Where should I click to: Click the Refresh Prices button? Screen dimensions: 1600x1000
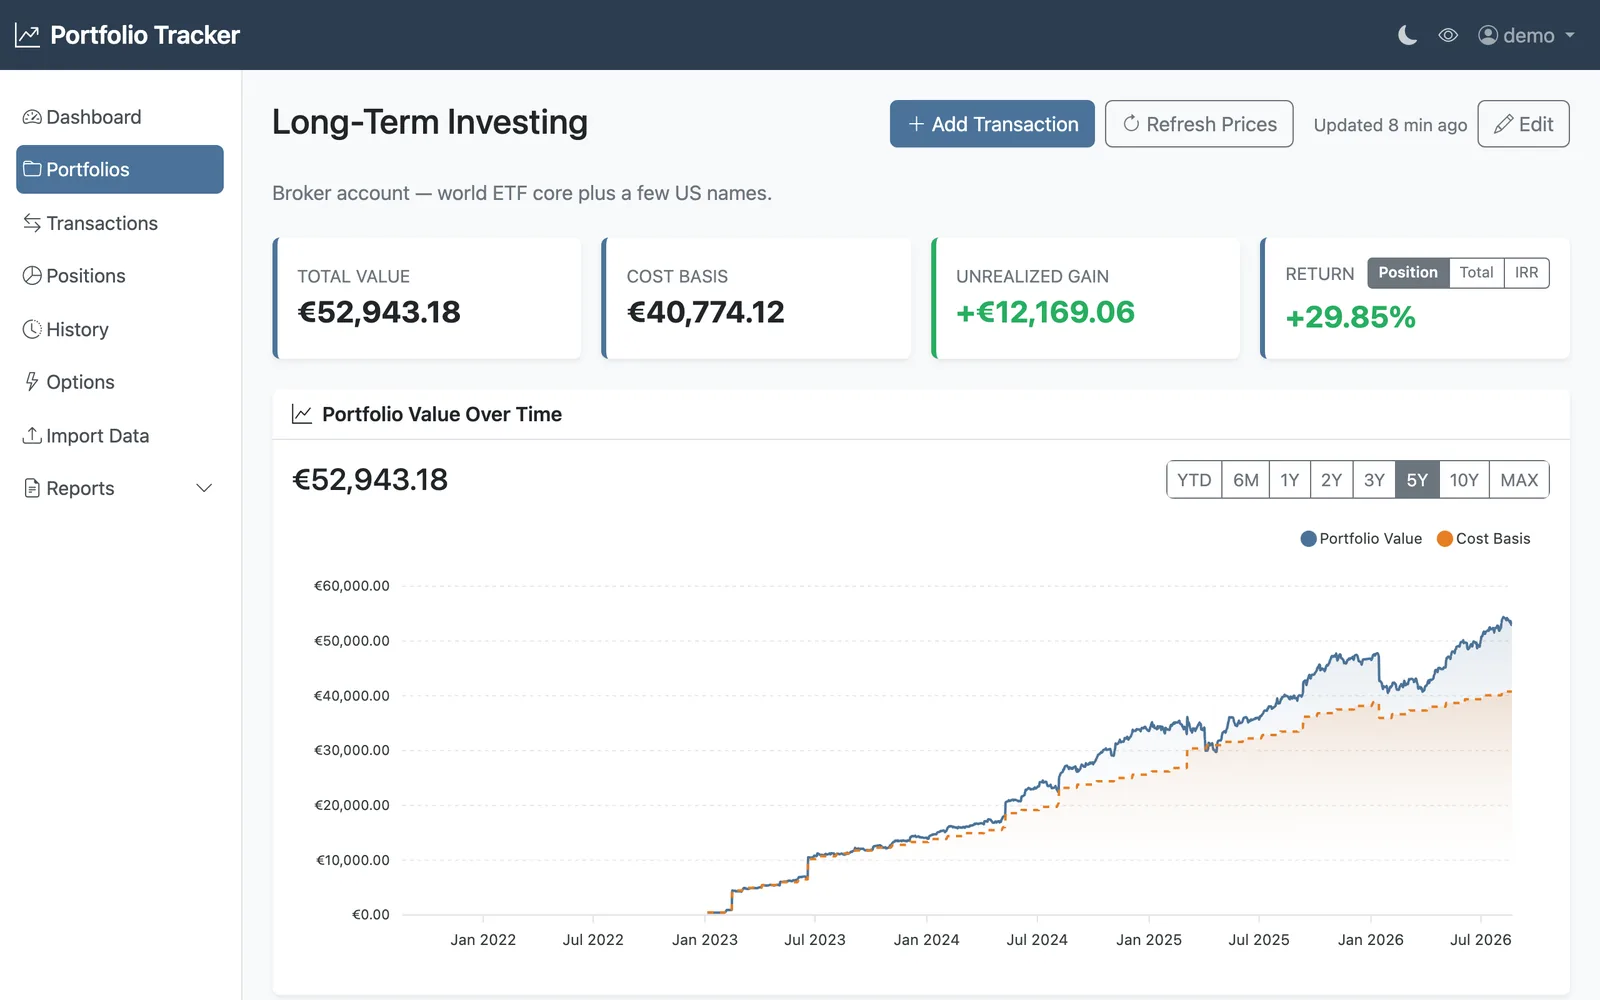(x=1199, y=124)
